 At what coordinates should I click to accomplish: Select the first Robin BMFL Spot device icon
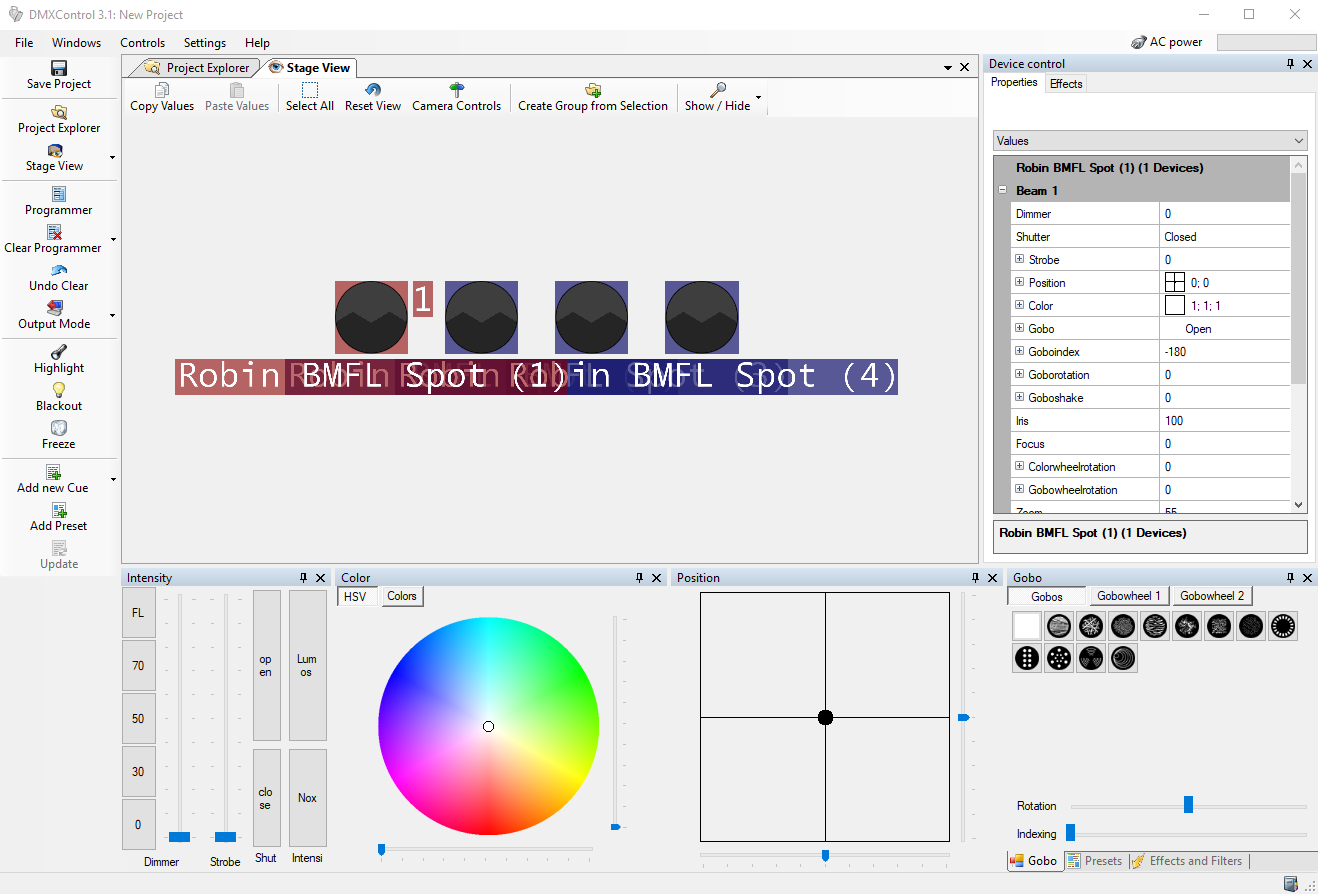(x=371, y=317)
